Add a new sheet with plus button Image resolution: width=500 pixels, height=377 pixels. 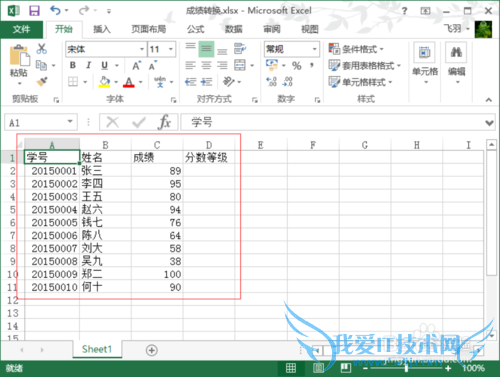pyautogui.click(x=152, y=350)
